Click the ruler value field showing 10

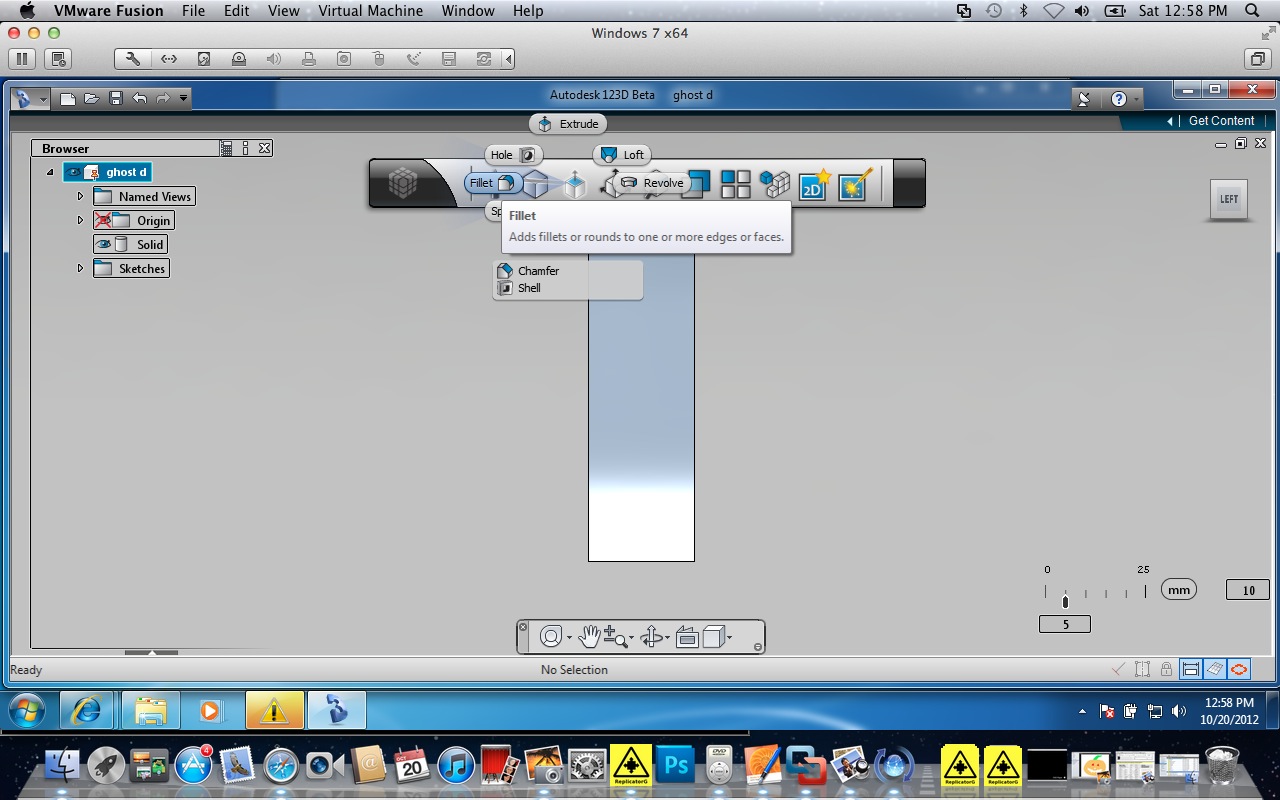click(1248, 590)
